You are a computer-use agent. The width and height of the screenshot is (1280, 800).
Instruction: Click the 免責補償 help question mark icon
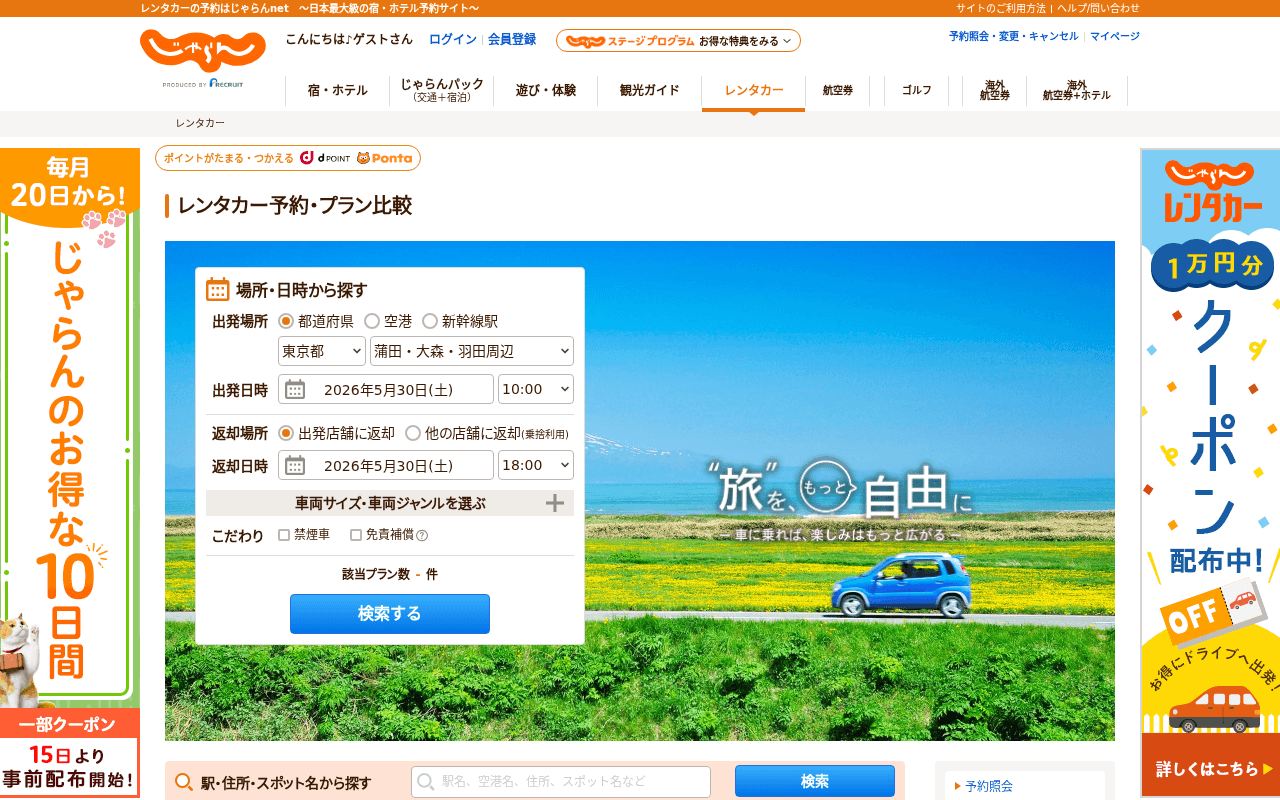tap(422, 535)
